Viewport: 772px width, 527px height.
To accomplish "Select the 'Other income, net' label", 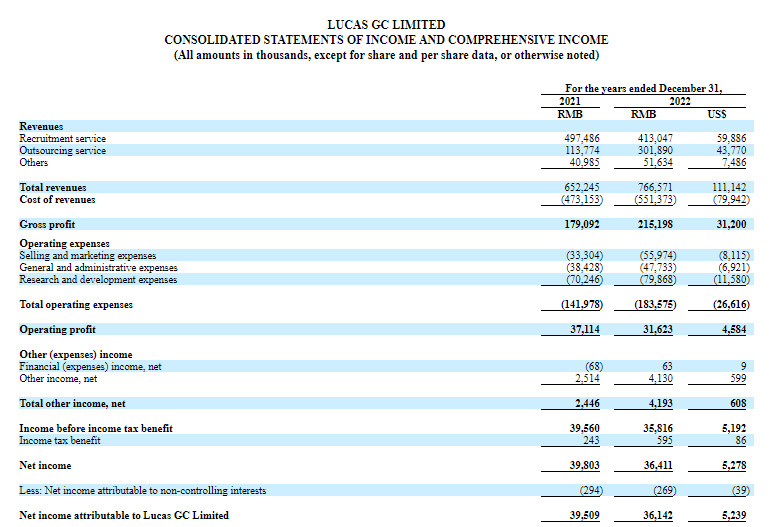I will (58, 379).
